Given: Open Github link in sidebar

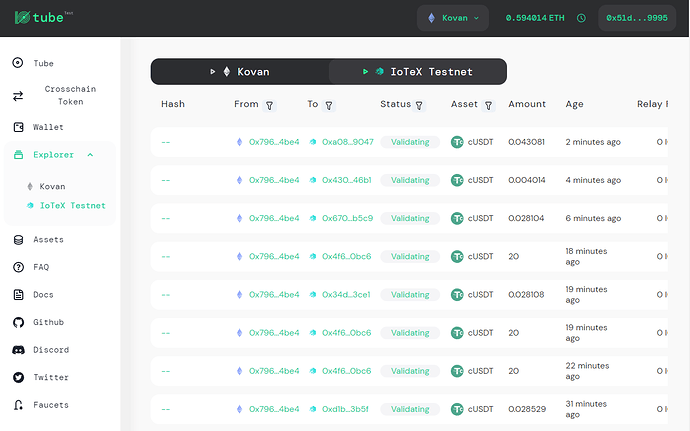Looking at the screenshot, I should tap(48, 322).
